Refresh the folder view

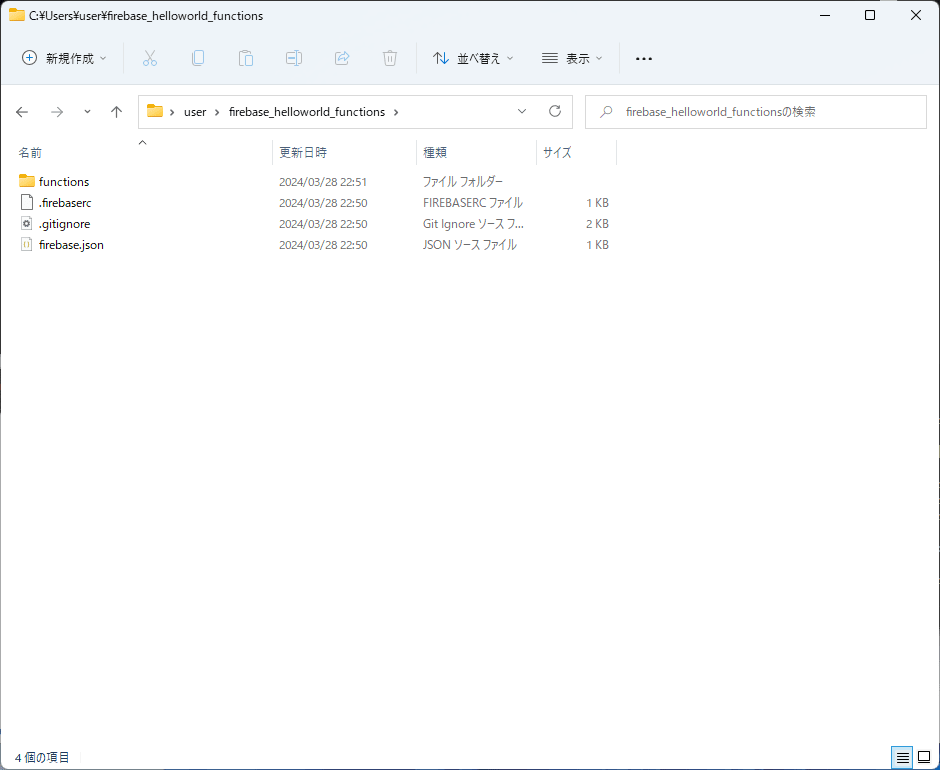coord(555,112)
